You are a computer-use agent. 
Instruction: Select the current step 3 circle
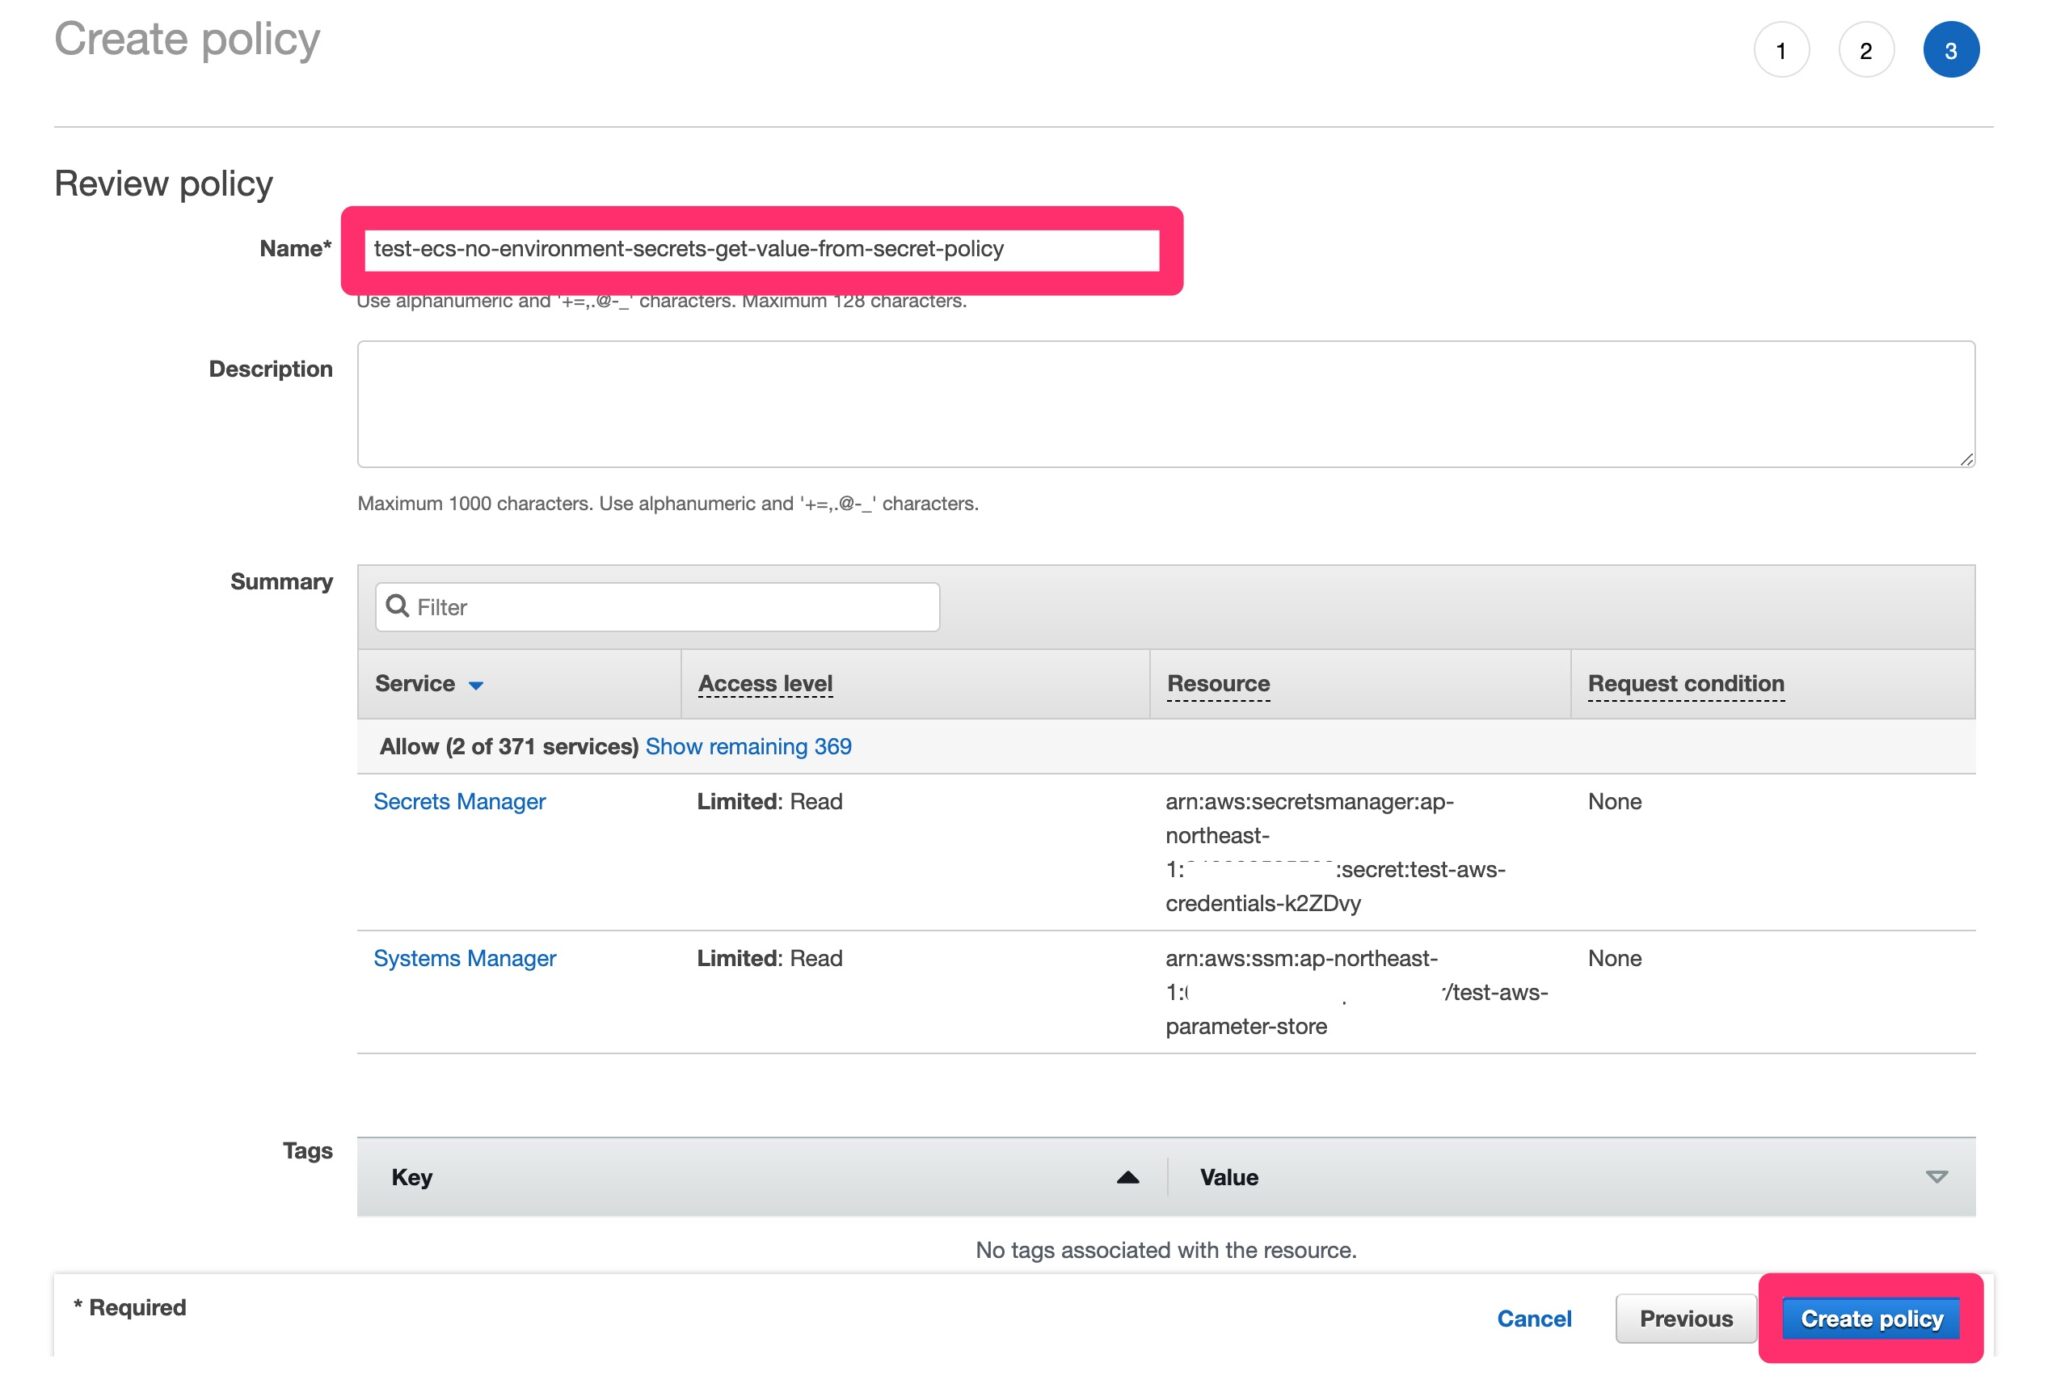pyautogui.click(x=1950, y=50)
